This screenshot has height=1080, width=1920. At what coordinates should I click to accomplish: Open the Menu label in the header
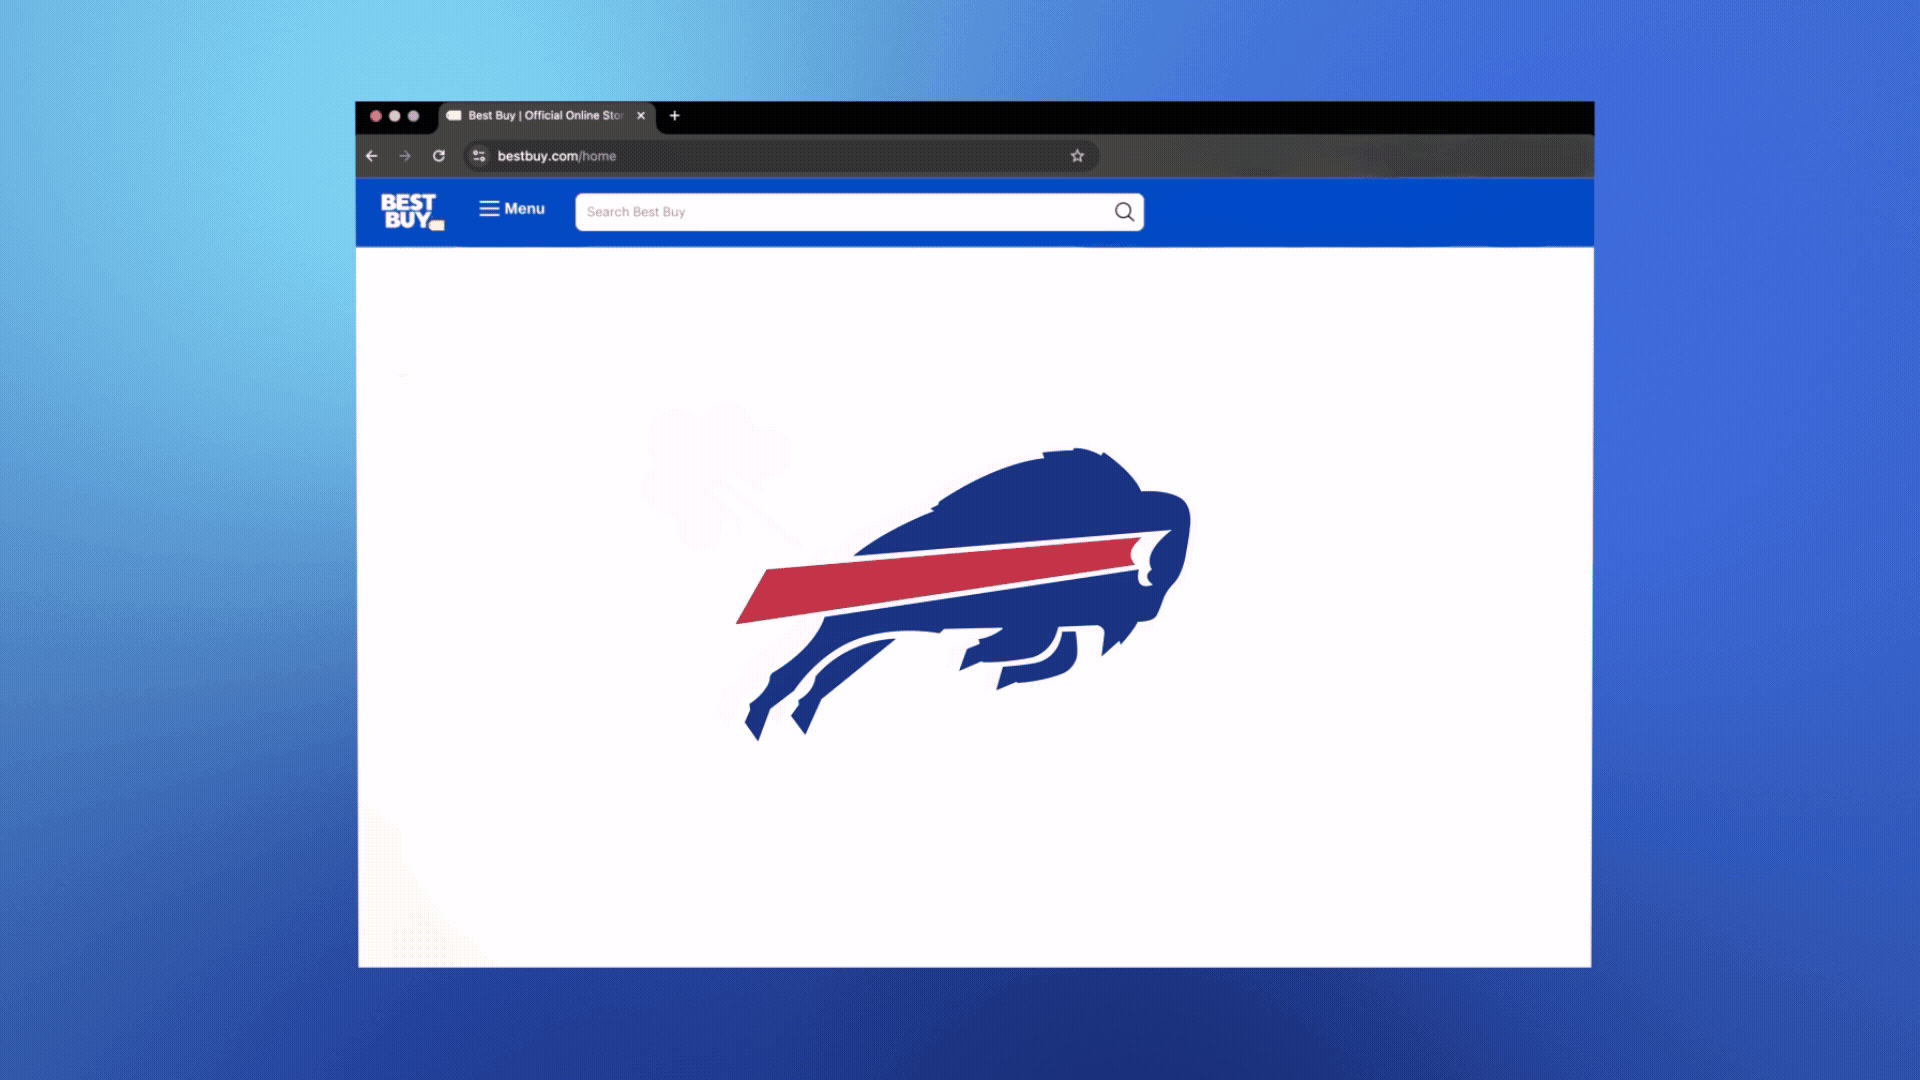pos(524,209)
